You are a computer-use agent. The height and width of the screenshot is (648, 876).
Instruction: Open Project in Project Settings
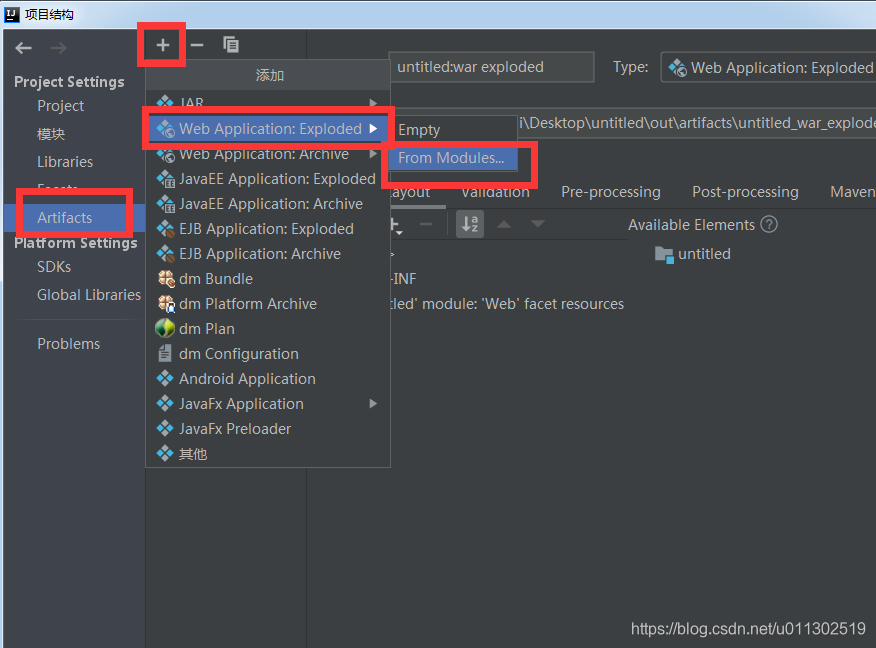coord(60,106)
